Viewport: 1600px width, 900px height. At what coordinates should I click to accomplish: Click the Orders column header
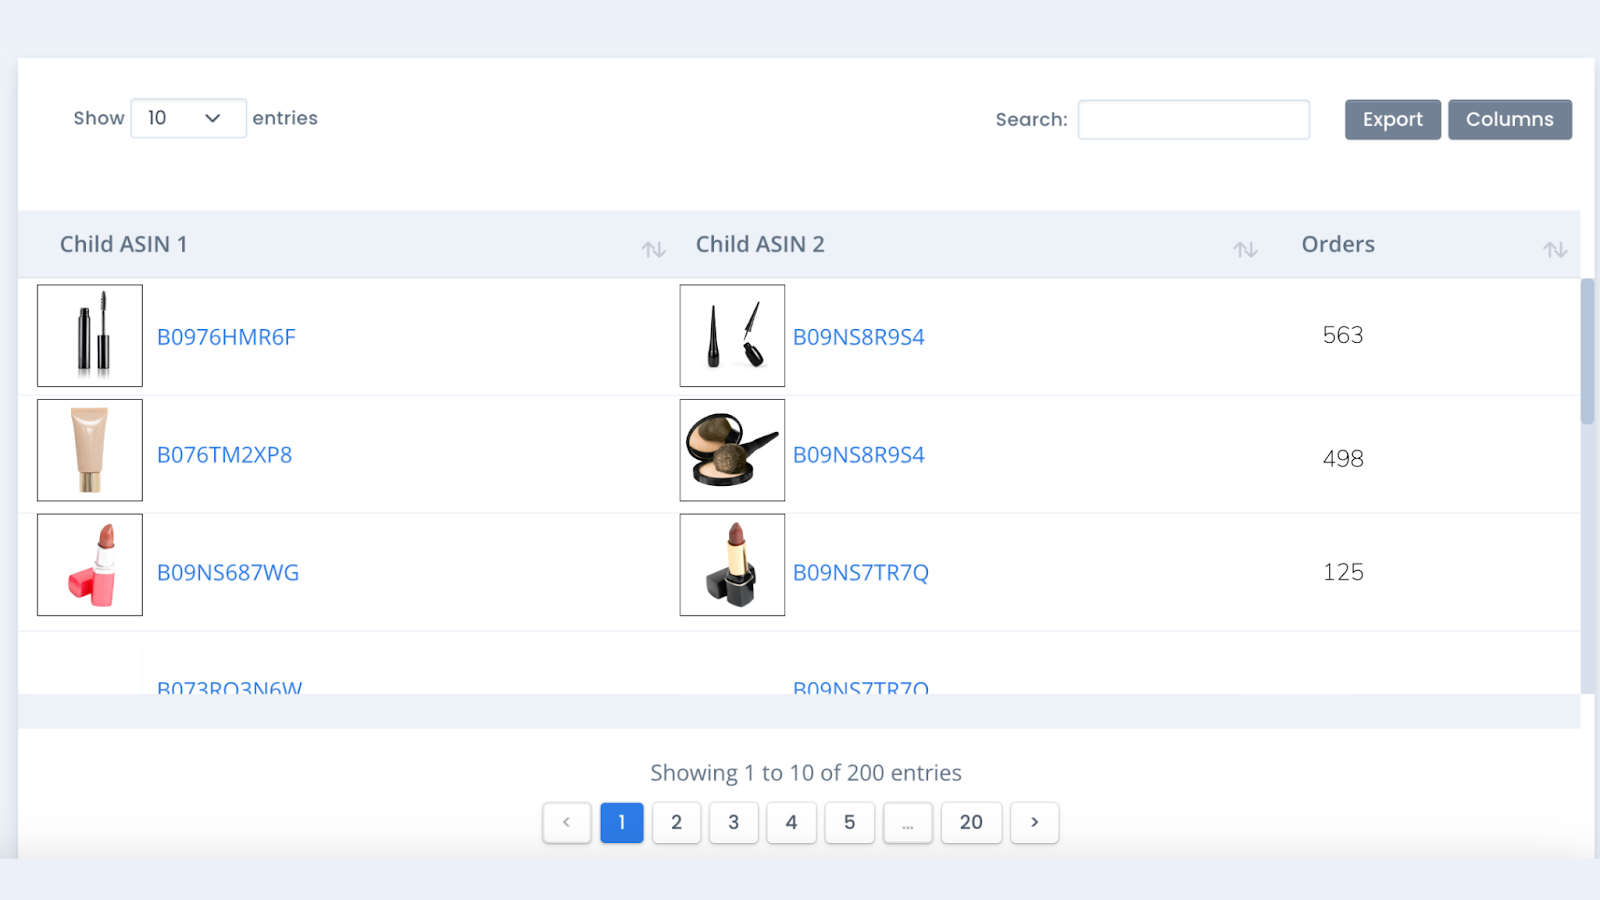tap(1338, 244)
